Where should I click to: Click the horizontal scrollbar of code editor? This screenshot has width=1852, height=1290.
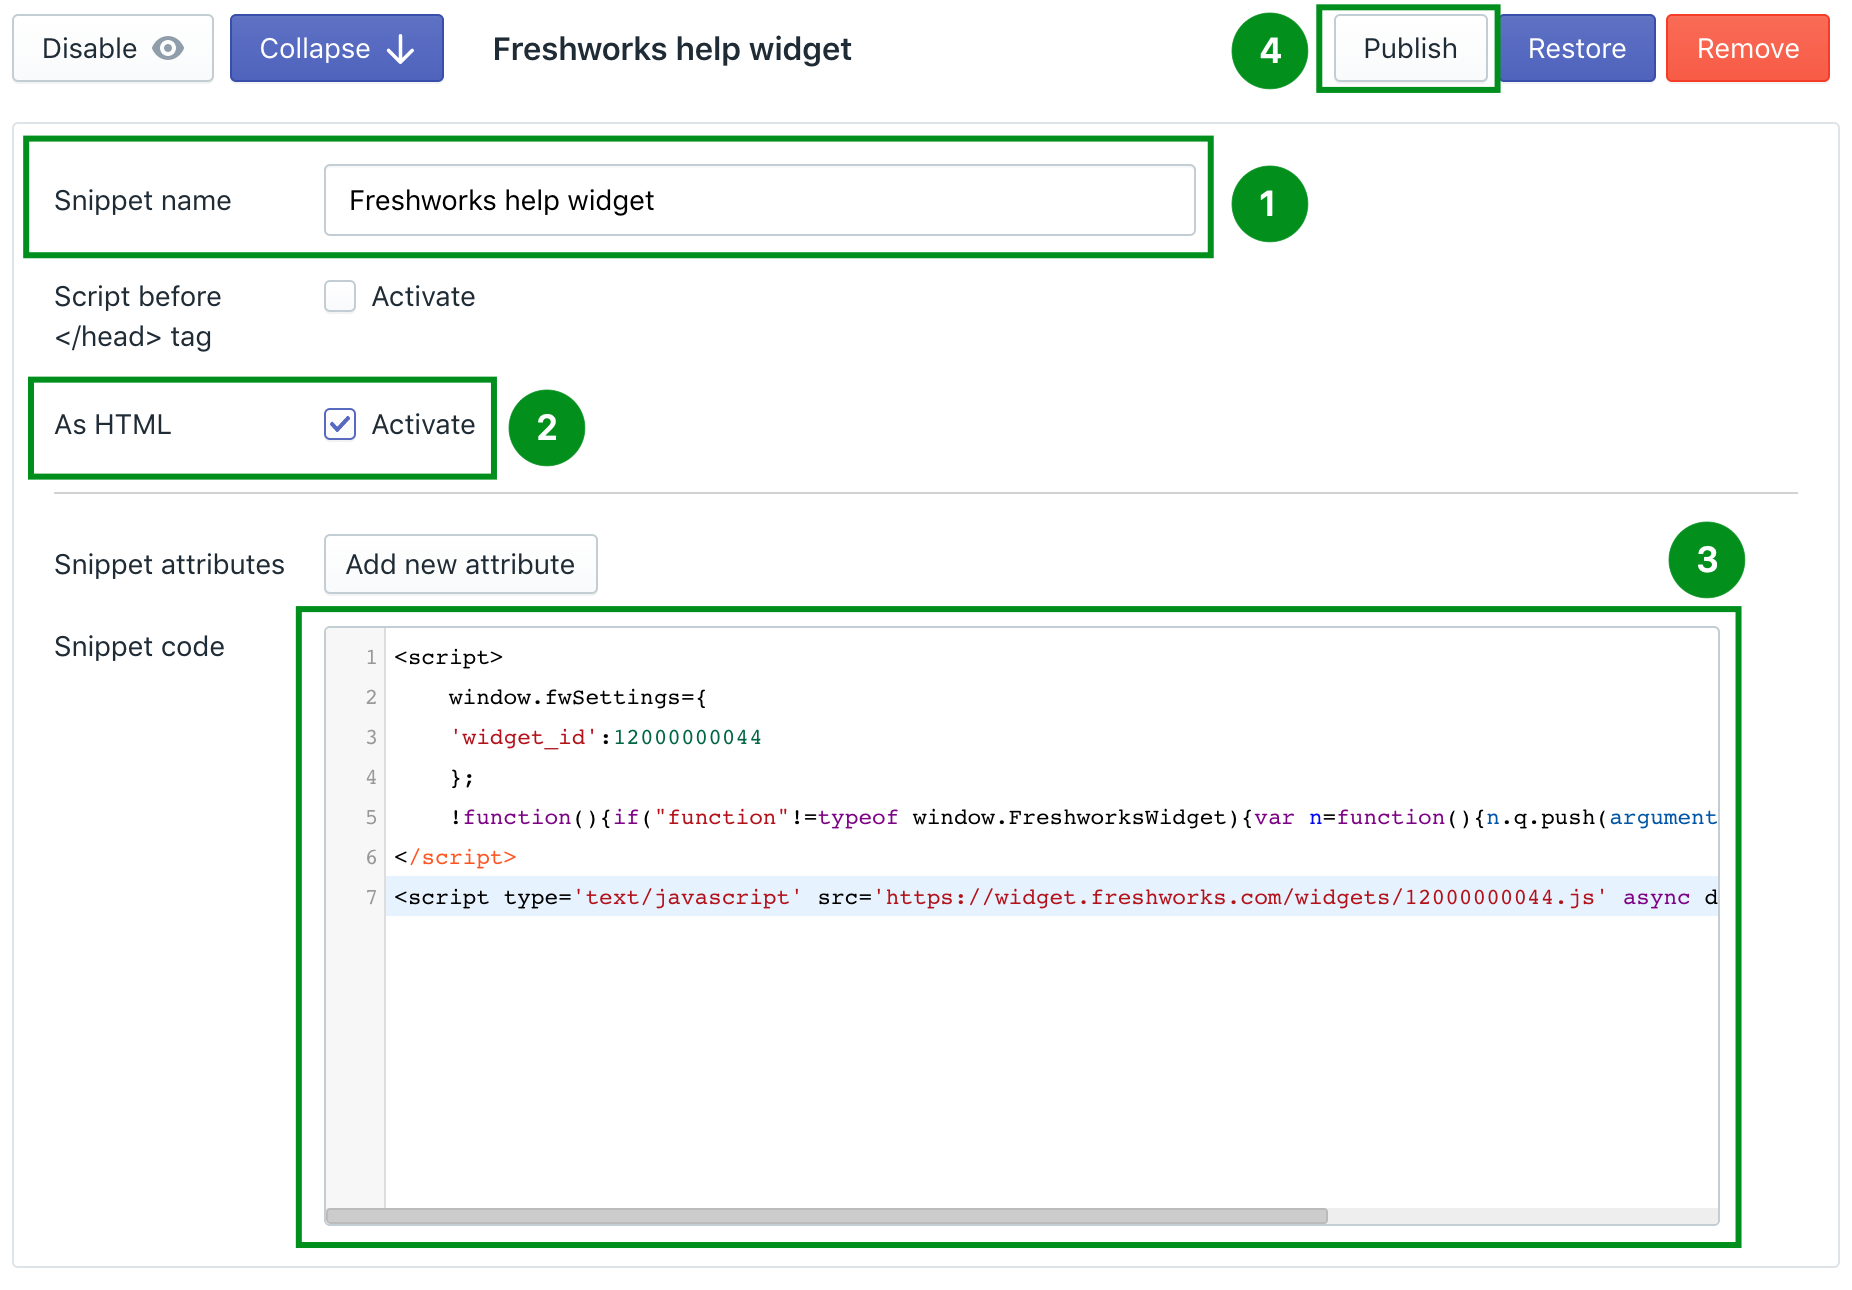(827, 1216)
